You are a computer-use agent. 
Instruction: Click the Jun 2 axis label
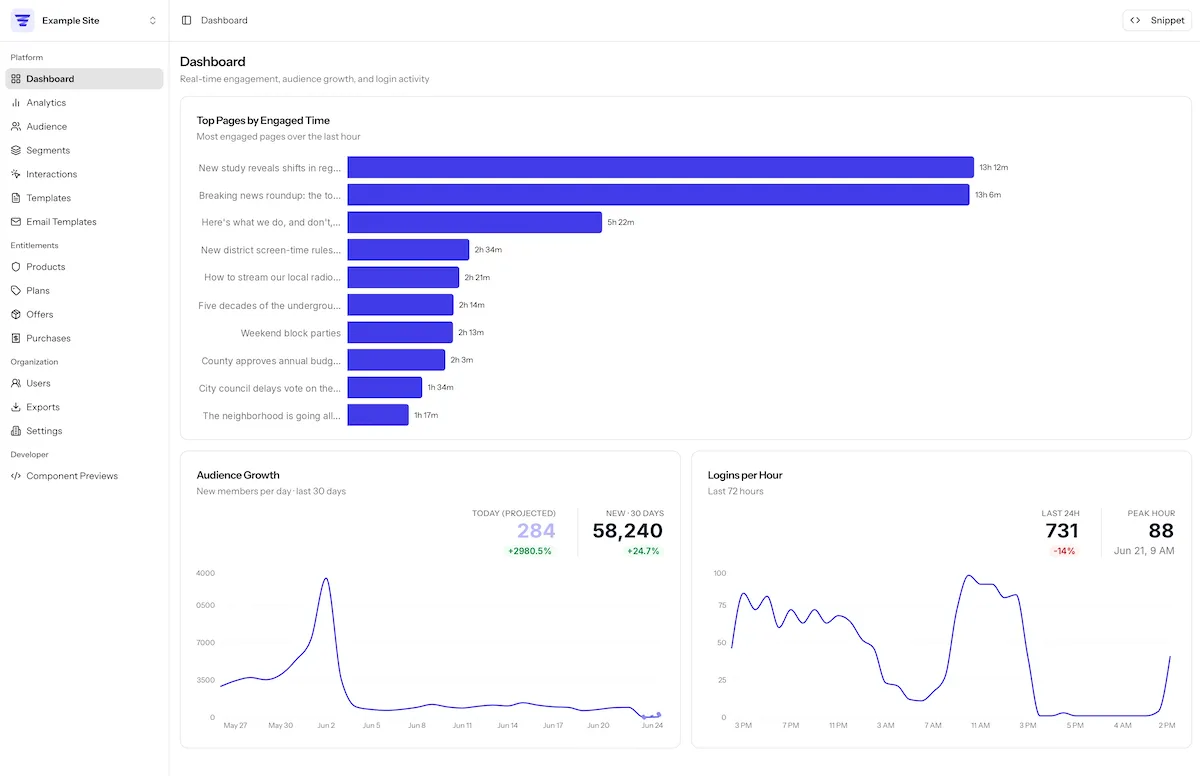326,725
